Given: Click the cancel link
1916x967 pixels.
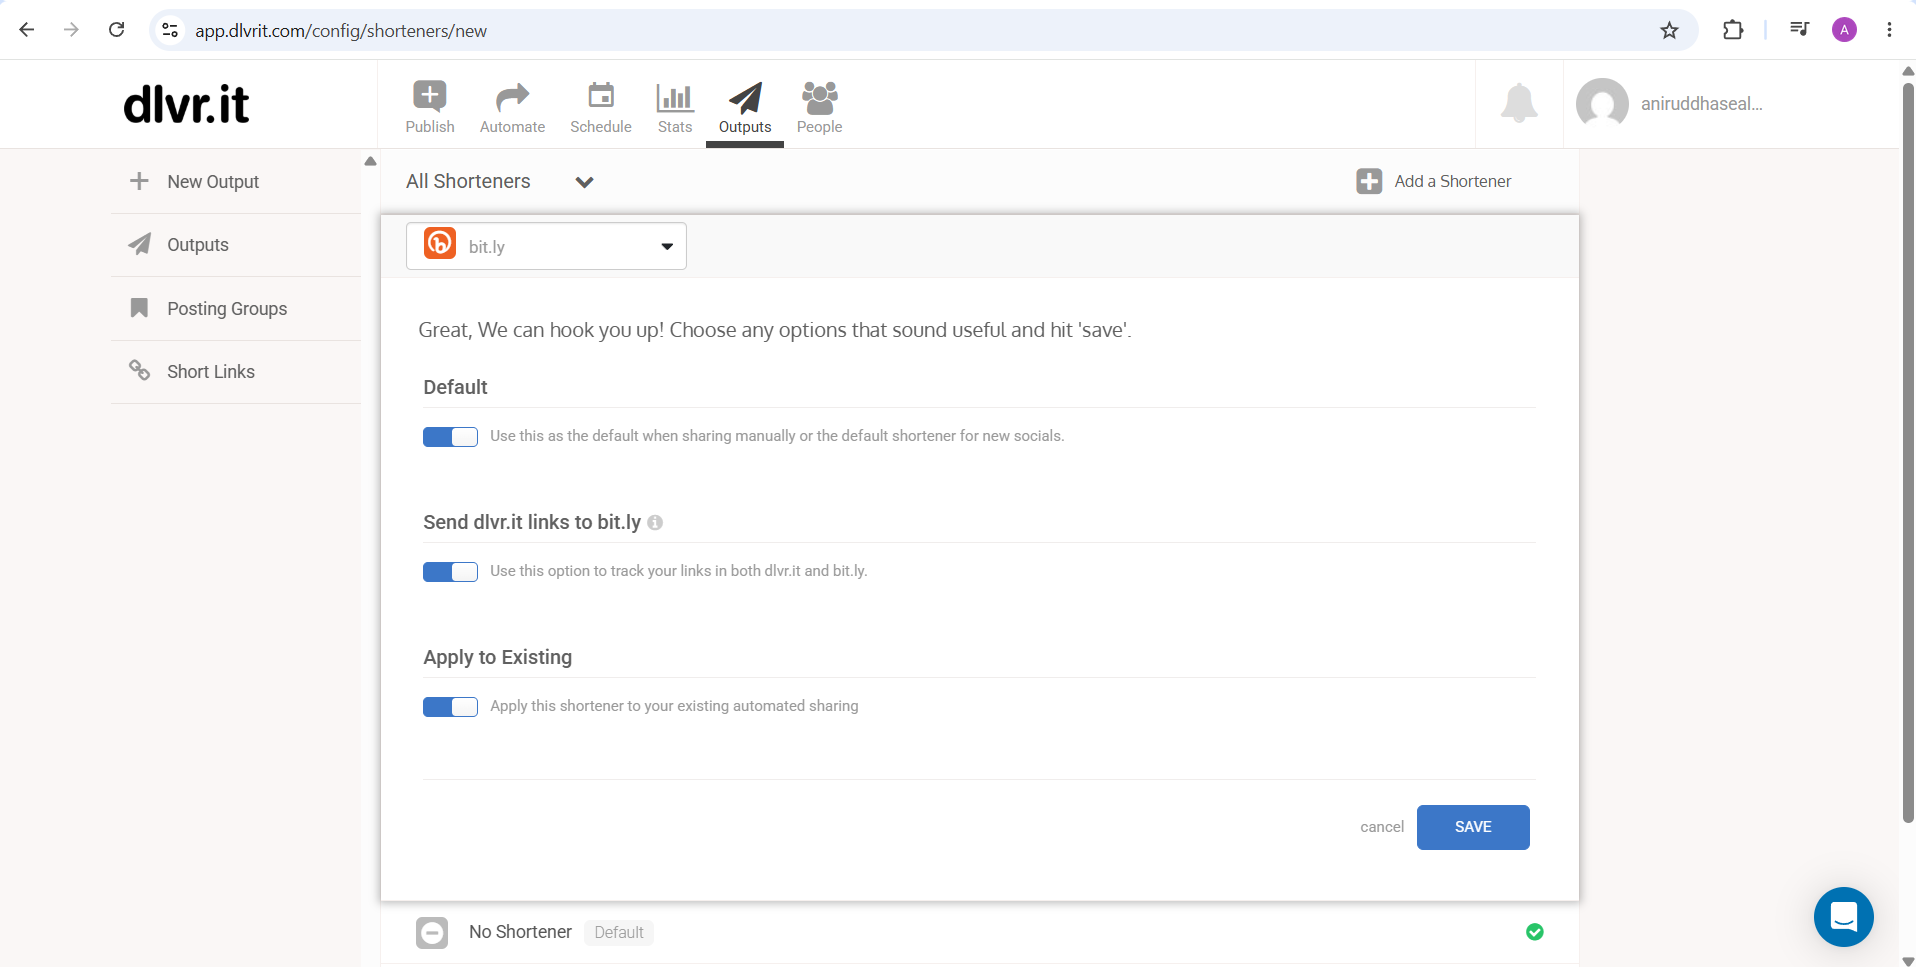Looking at the screenshot, I should point(1382,827).
